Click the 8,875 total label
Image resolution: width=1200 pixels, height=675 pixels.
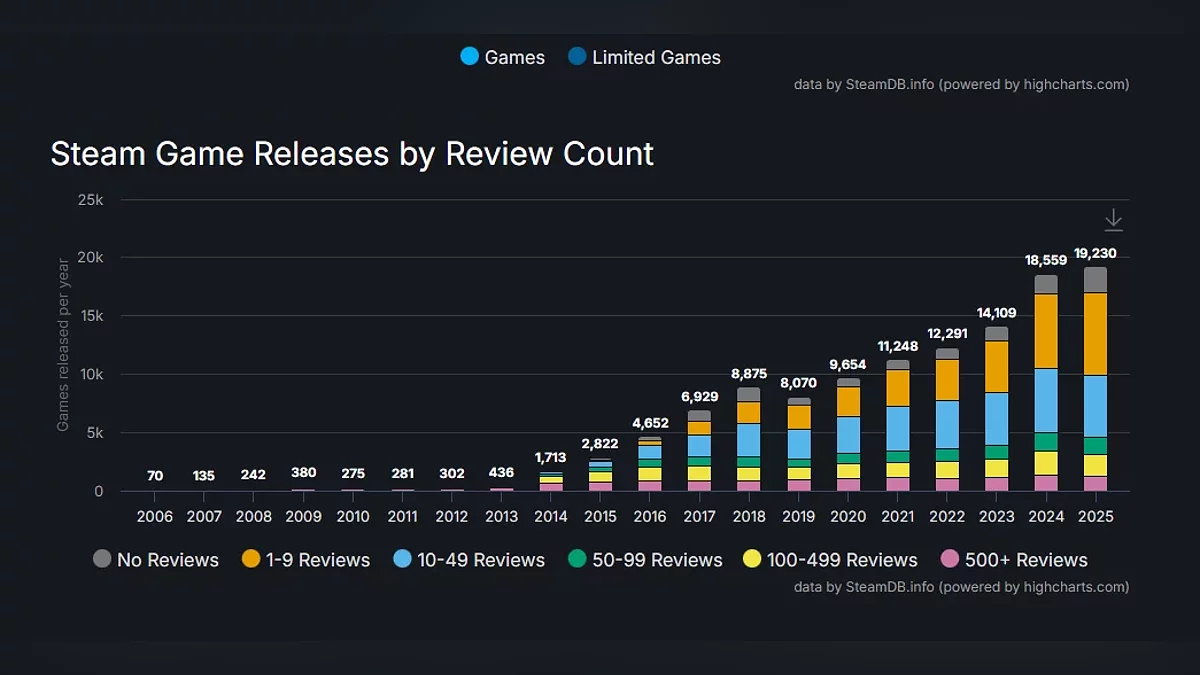[749, 373]
